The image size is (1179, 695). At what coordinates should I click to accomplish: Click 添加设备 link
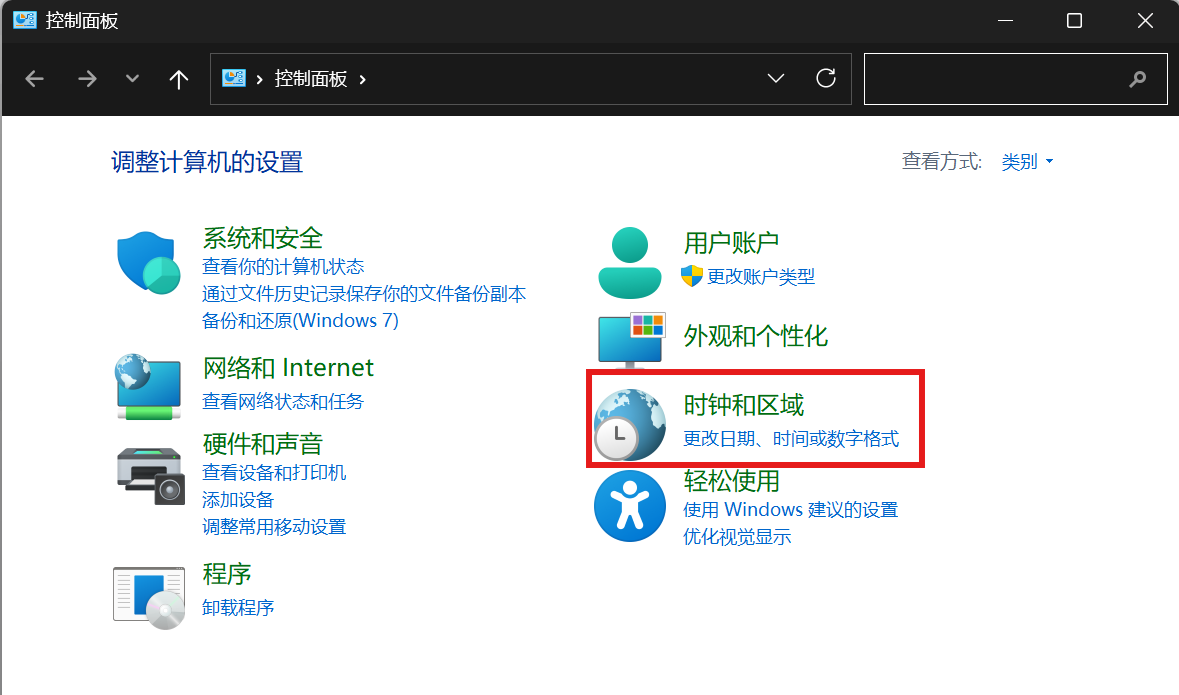(238, 500)
